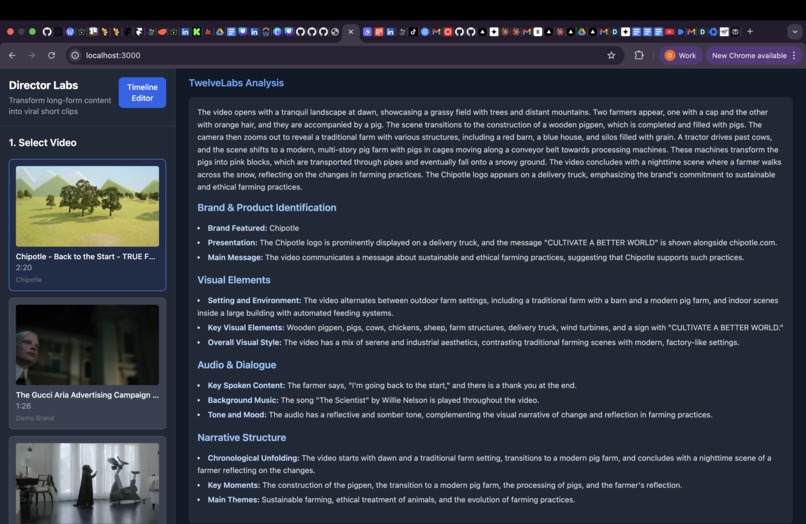Click the 1. Select Video heading
The width and height of the screenshot is (806, 524).
pos(43,143)
